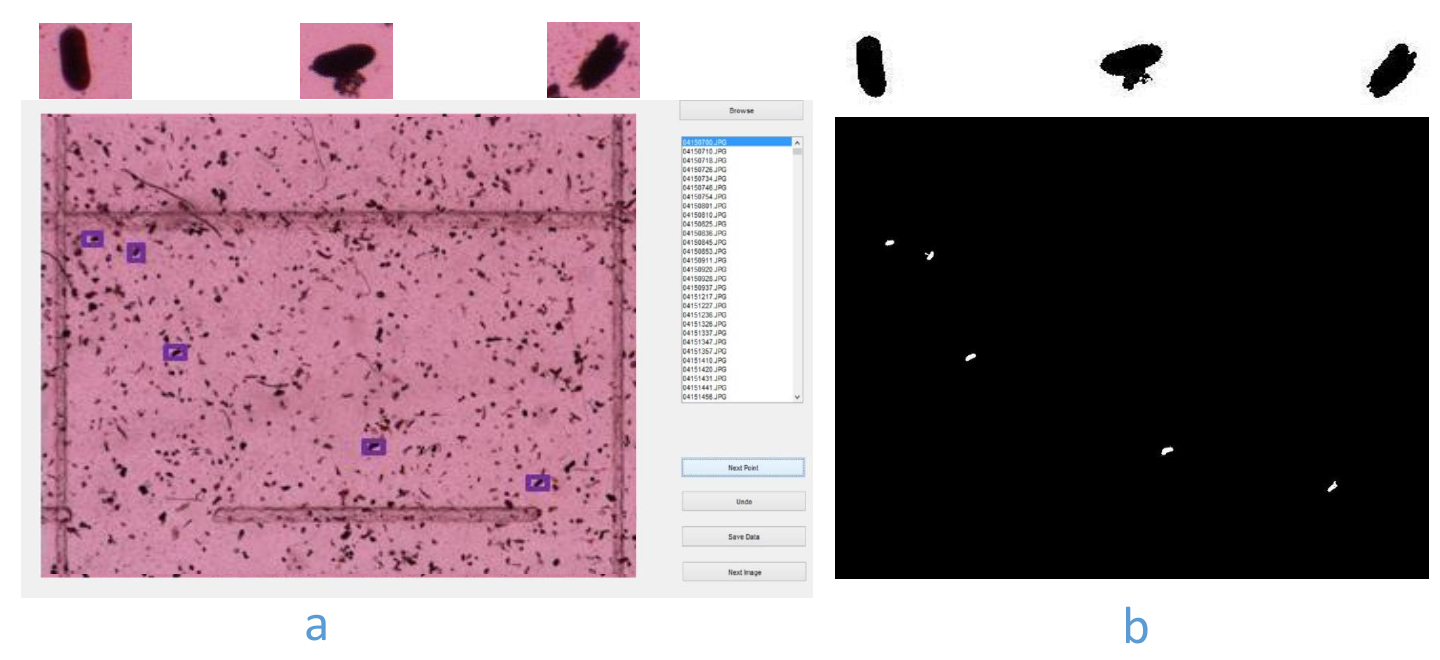Viewport: 1440px width, 660px height.
Task: Click the file list scrollbar thumb
Action: [x=797, y=152]
